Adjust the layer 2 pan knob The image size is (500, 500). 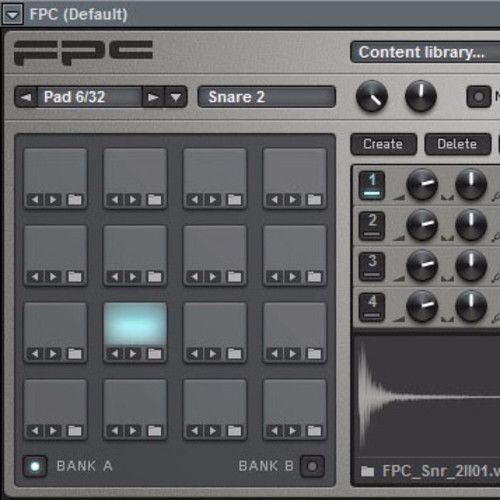tap(471, 225)
